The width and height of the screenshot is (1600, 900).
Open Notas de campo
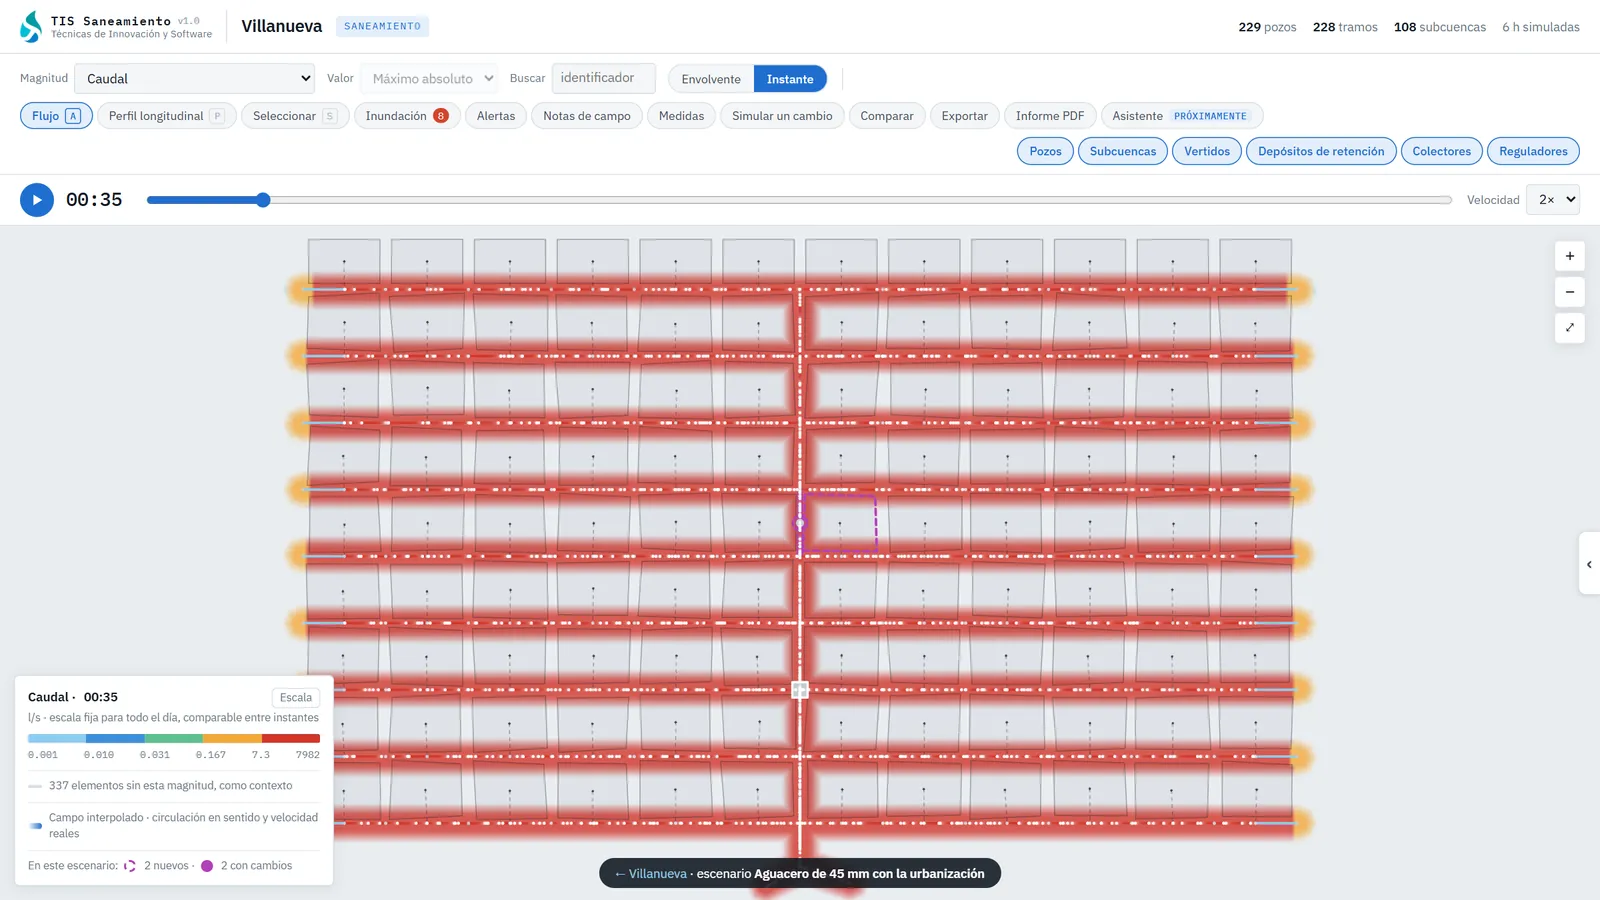tap(587, 116)
